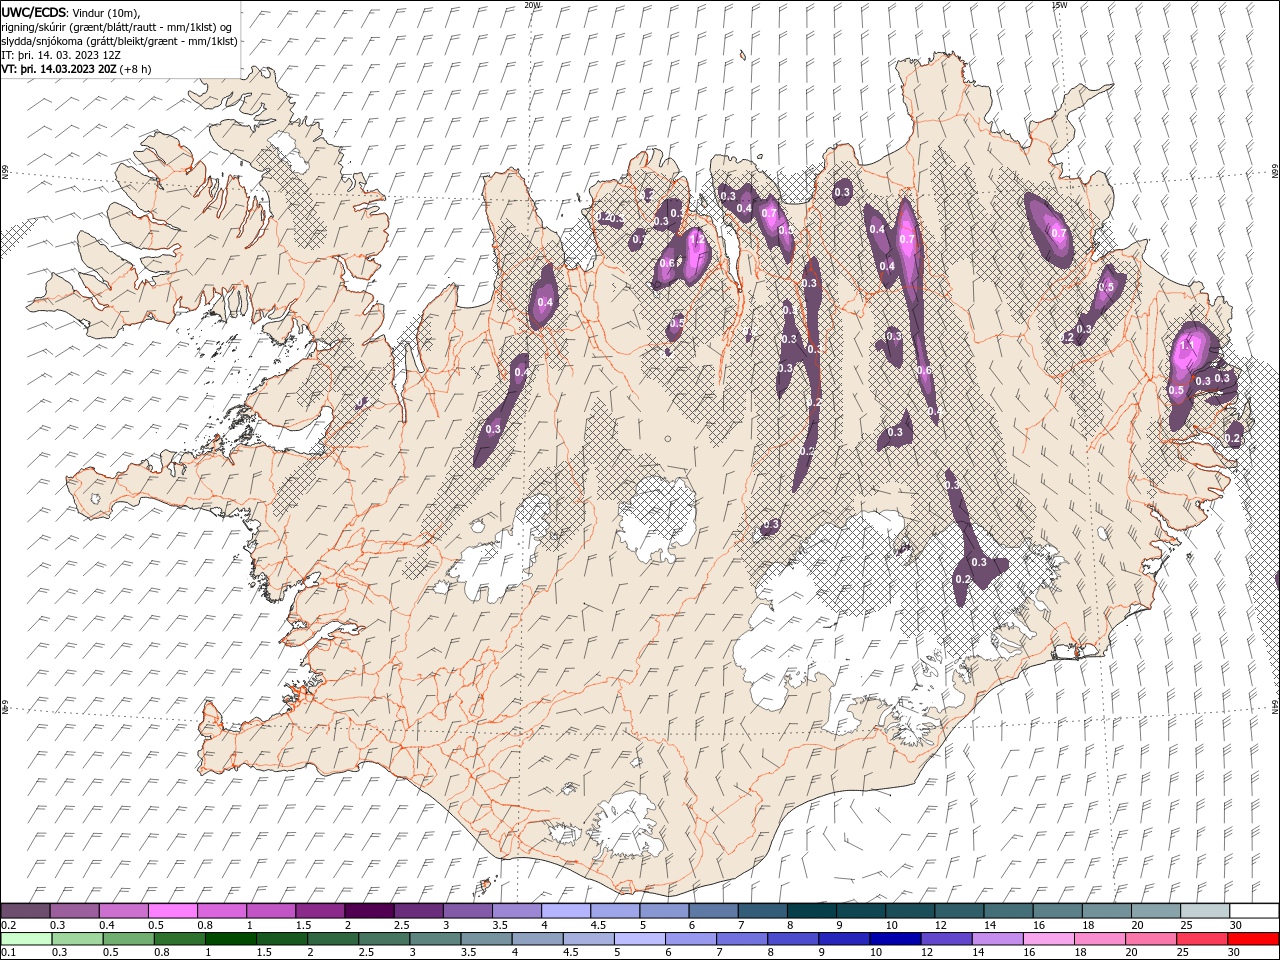Select bottom-row purple swatch between 12 and 14
The image size is (1280, 960).
pos(946,939)
